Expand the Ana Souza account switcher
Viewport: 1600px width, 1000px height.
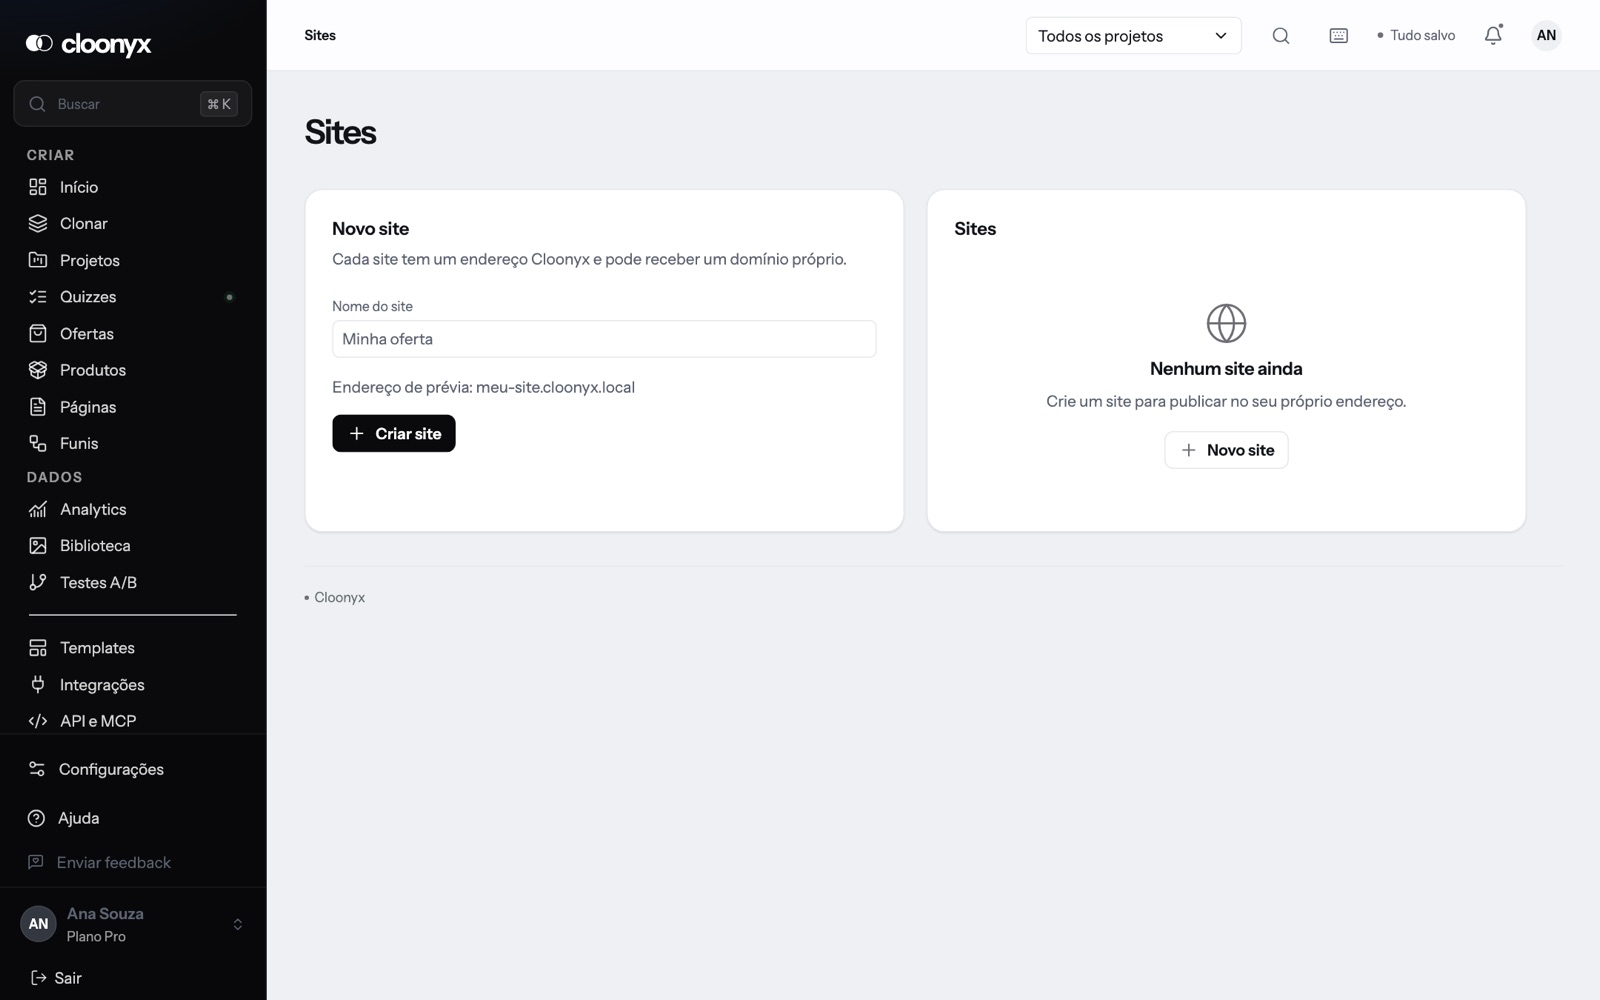(238, 924)
